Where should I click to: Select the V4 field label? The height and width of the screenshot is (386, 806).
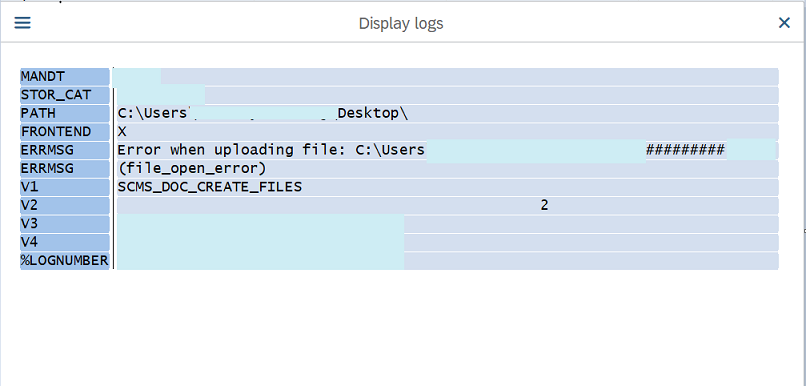click(x=65, y=243)
